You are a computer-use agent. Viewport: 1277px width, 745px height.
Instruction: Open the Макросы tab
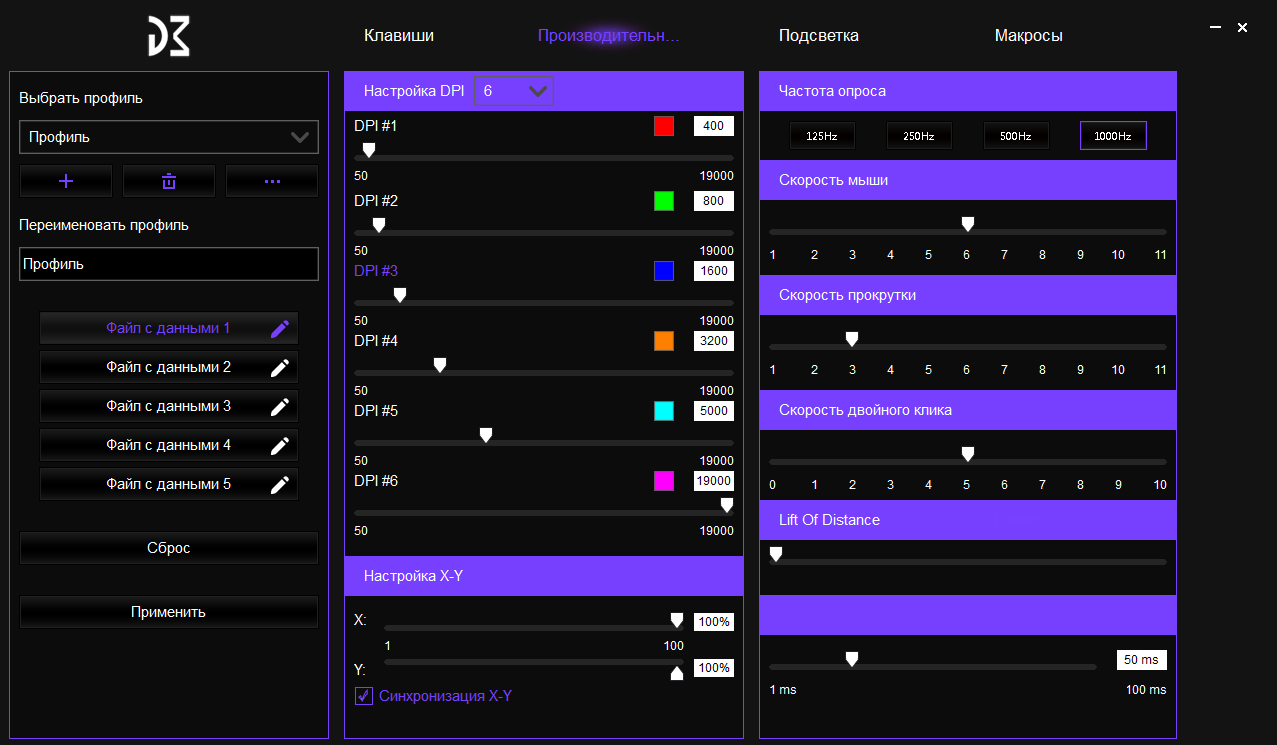[x=1028, y=36]
